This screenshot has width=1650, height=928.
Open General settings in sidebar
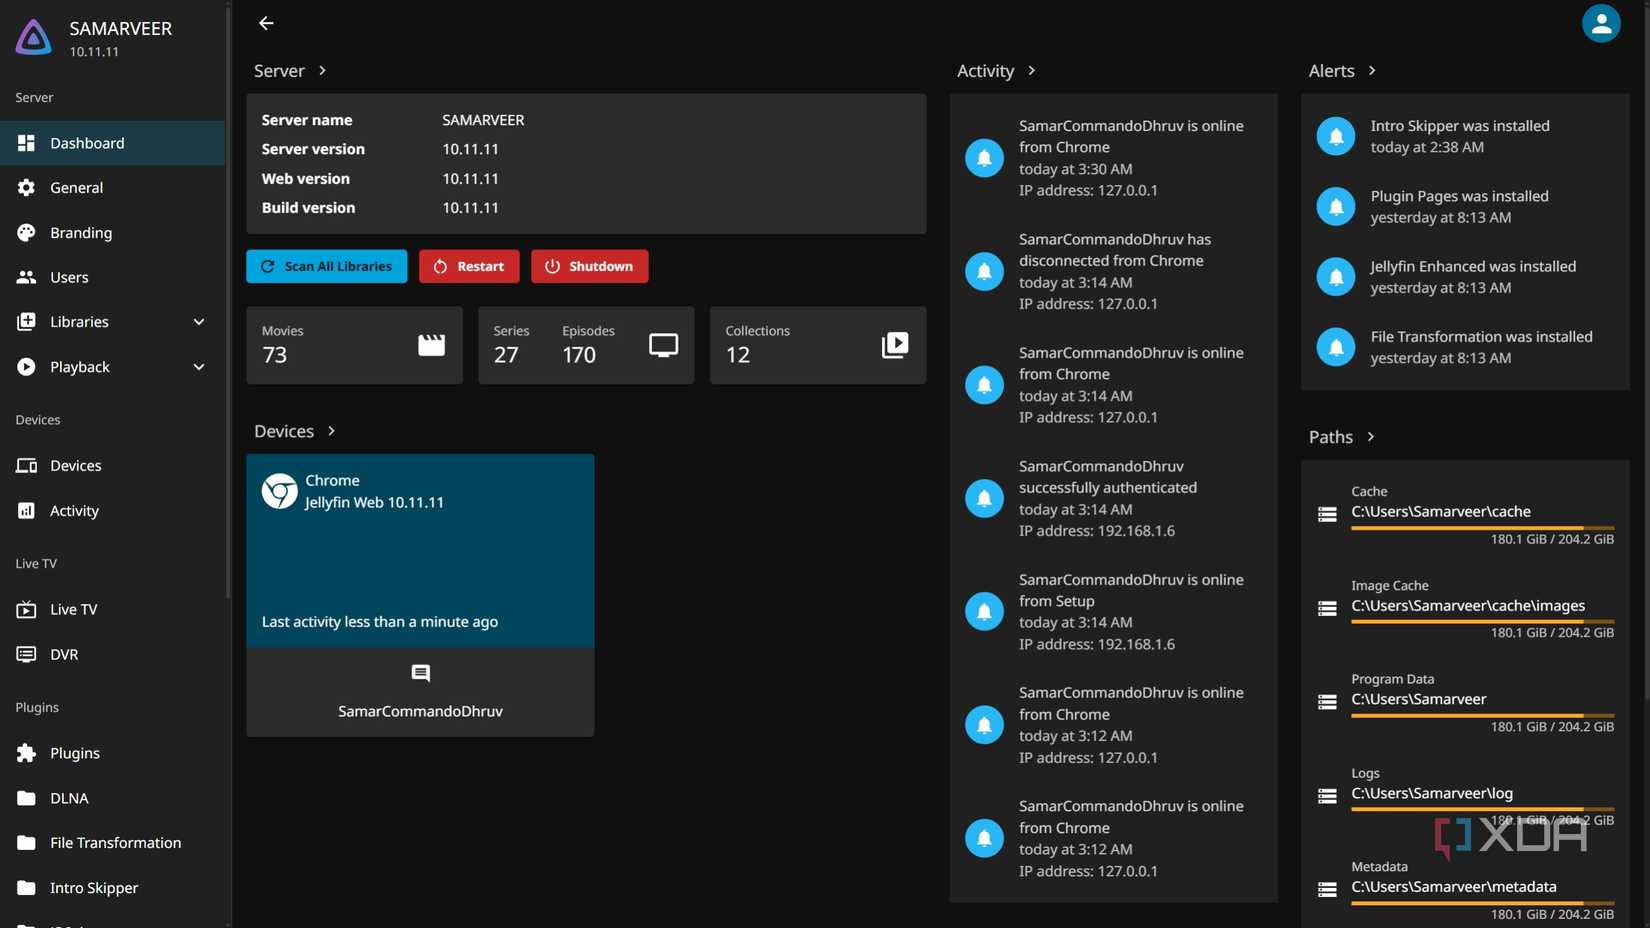pos(113,188)
